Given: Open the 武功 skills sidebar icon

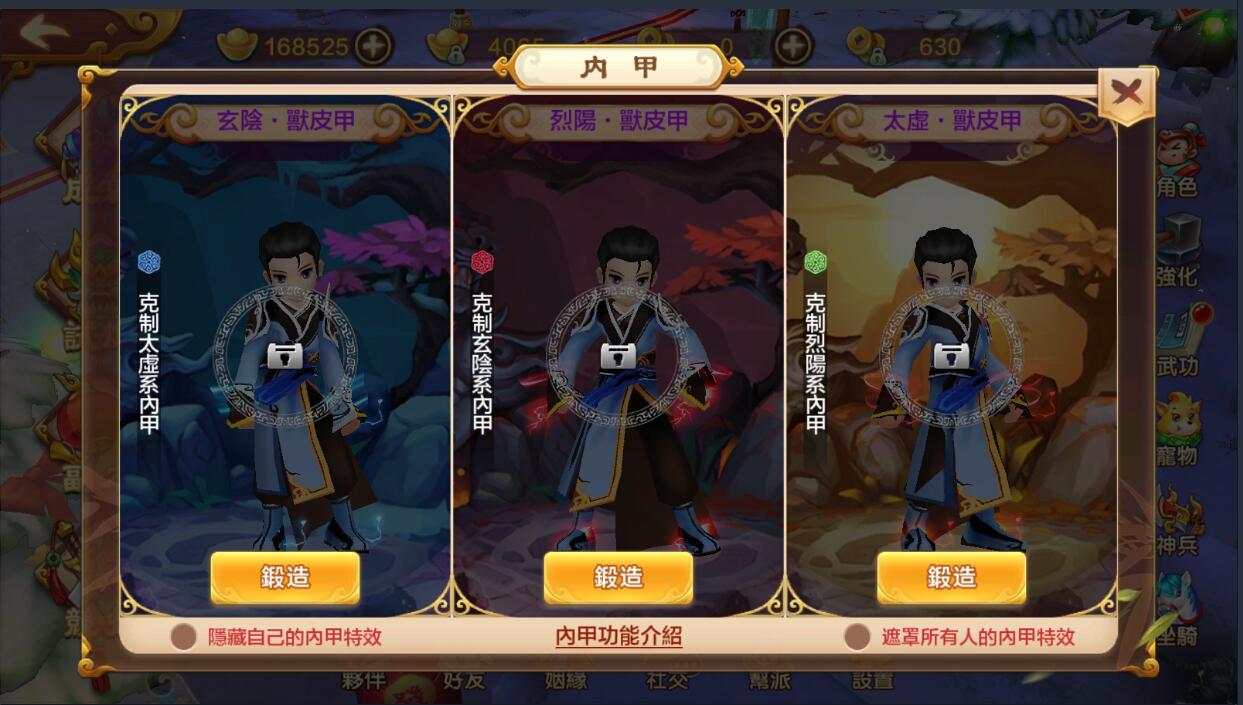Looking at the screenshot, I should point(1178,342).
